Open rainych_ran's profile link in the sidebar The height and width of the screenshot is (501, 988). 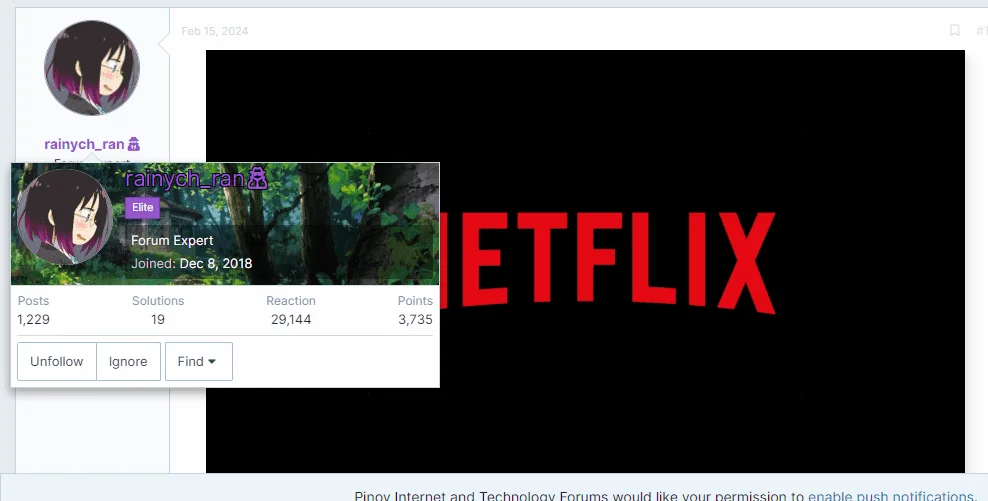point(84,144)
